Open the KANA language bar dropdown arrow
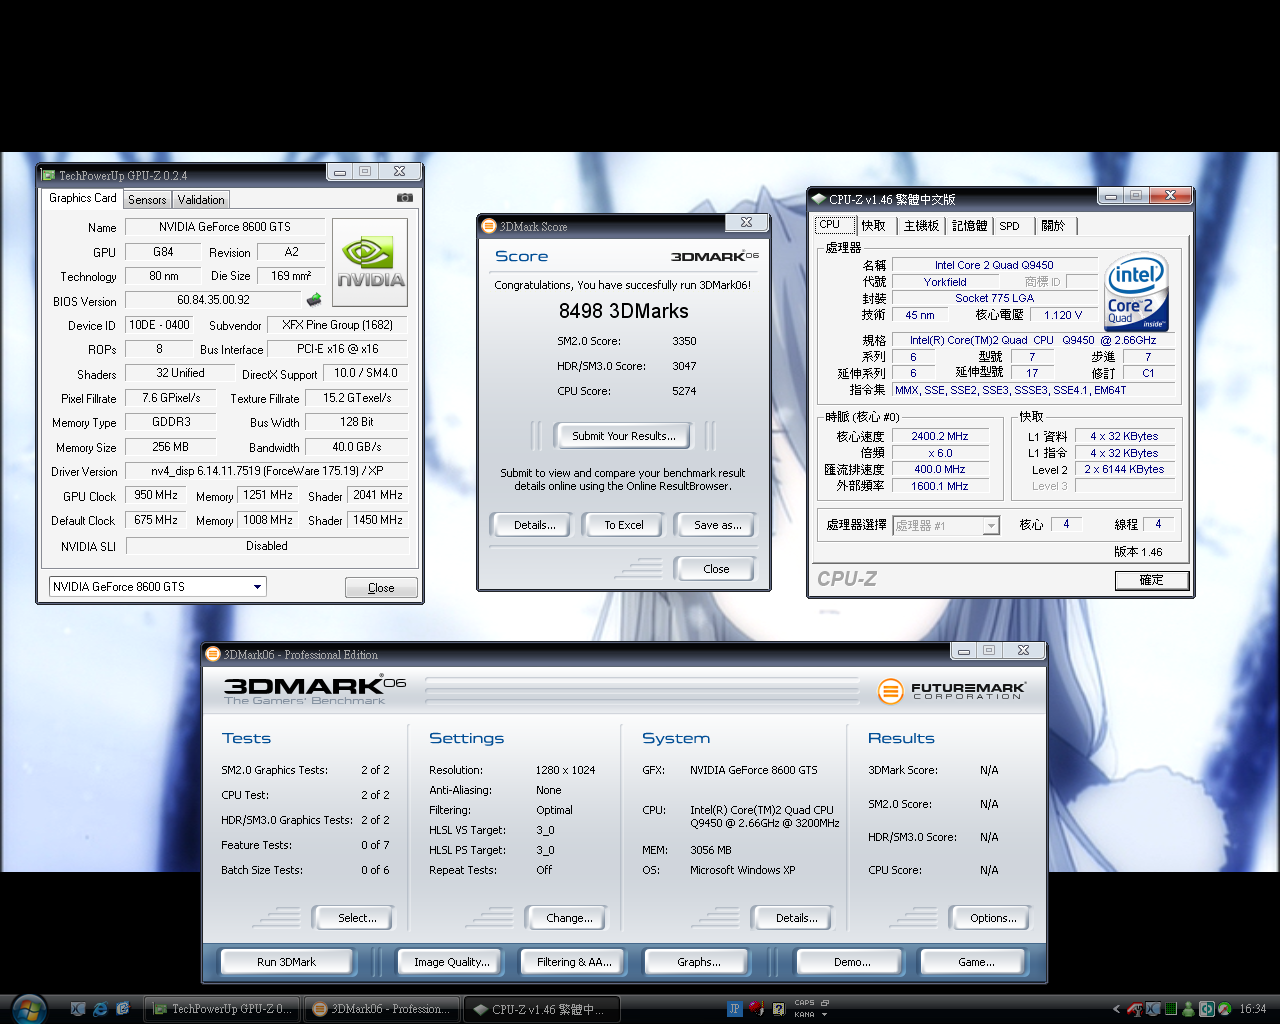This screenshot has height=1024, width=1280. point(824,1015)
